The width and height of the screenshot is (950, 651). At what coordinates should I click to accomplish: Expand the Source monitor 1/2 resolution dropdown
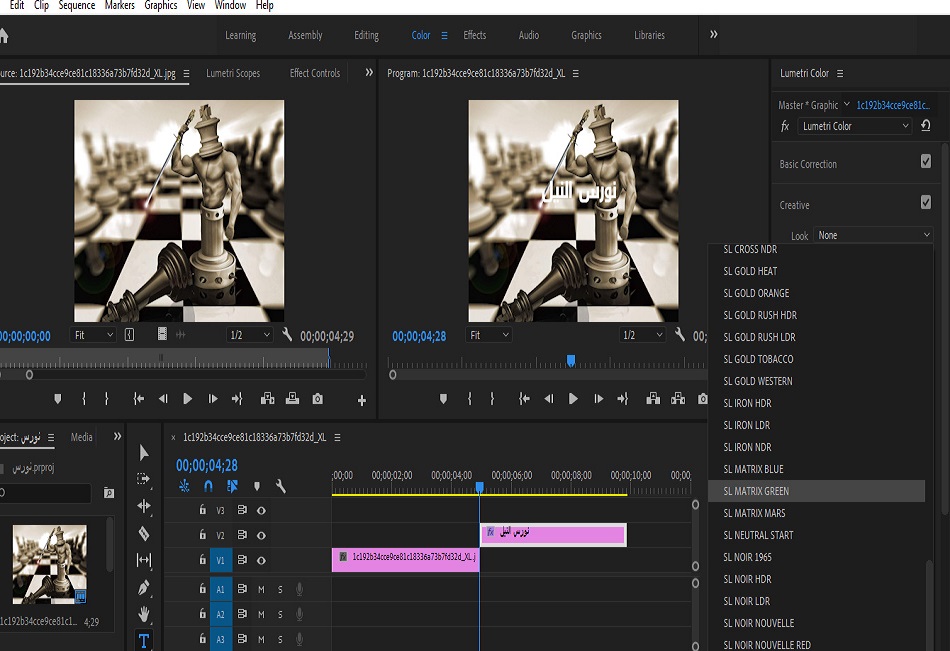(248, 336)
